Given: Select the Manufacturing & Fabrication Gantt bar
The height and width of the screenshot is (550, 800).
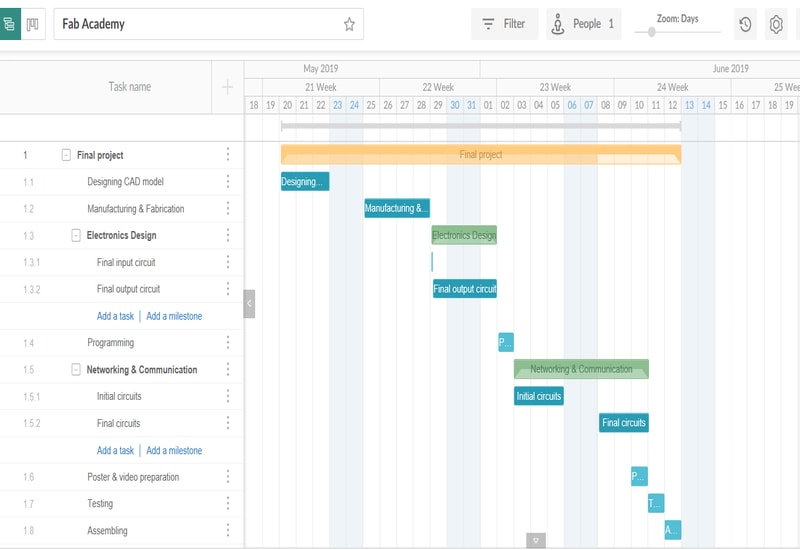Looking at the screenshot, I should click(397, 208).
